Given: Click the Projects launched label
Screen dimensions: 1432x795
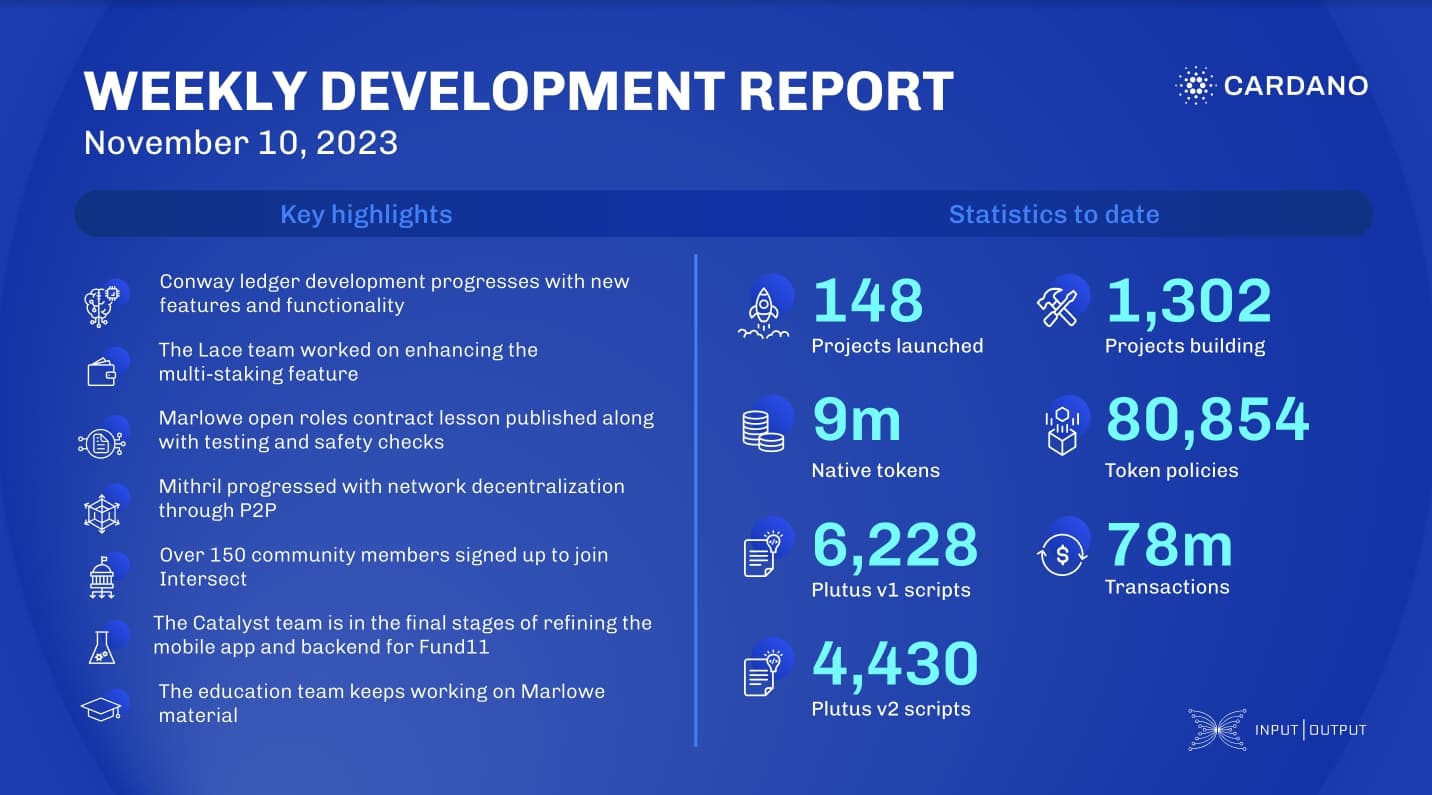Looking at the screenshot, I should point(897,346).
